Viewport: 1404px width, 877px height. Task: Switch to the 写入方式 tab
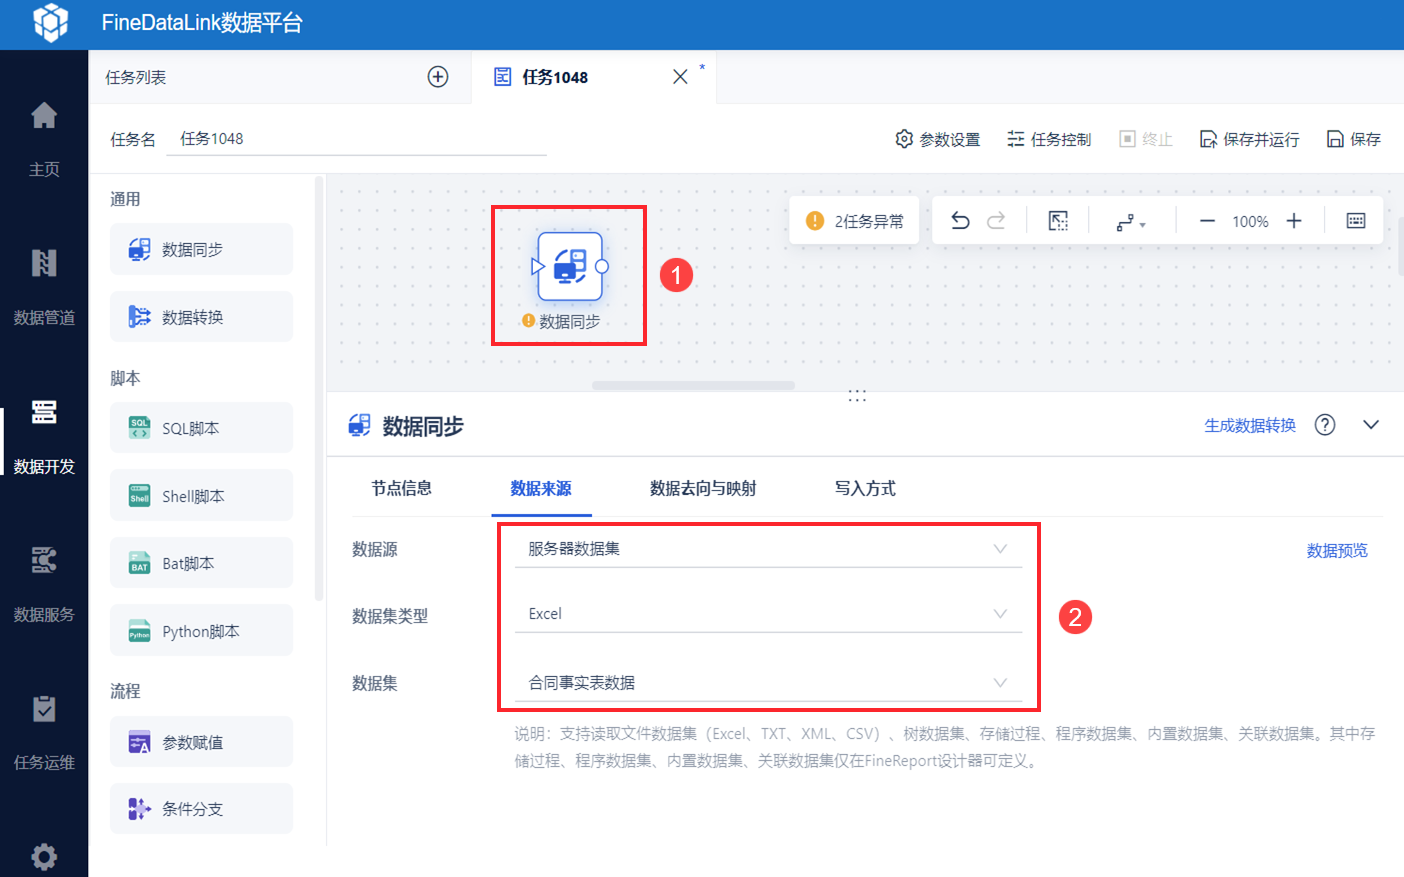pos(865,488)
